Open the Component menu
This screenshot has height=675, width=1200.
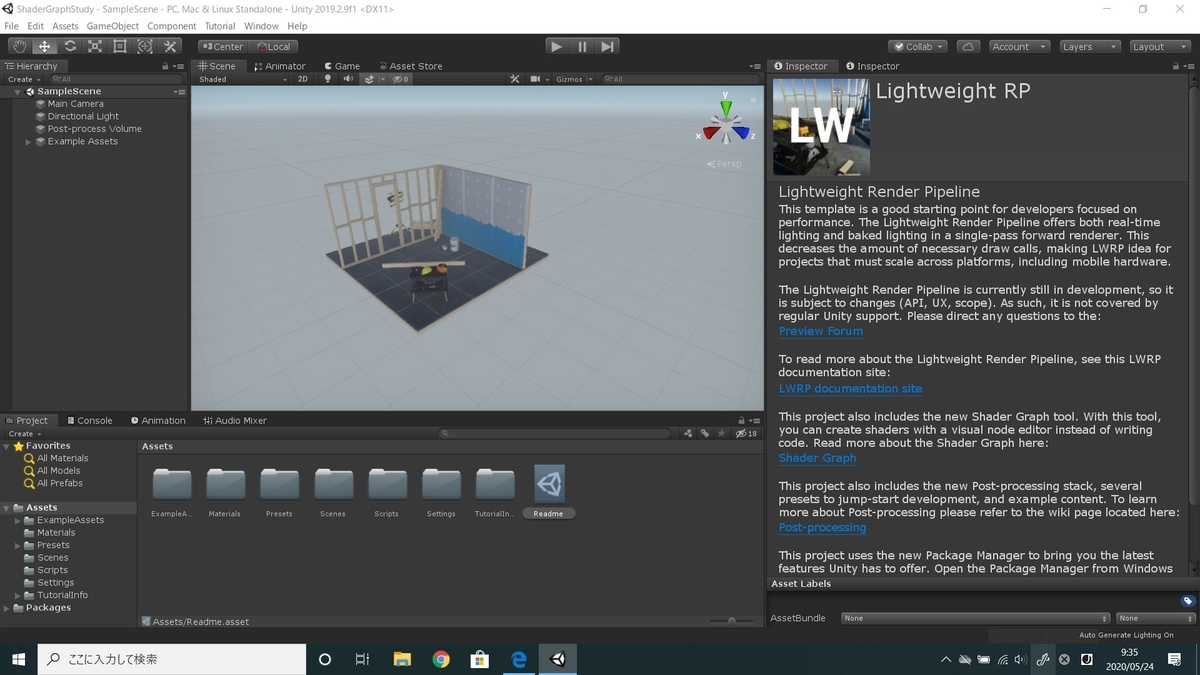click(172, 26)
